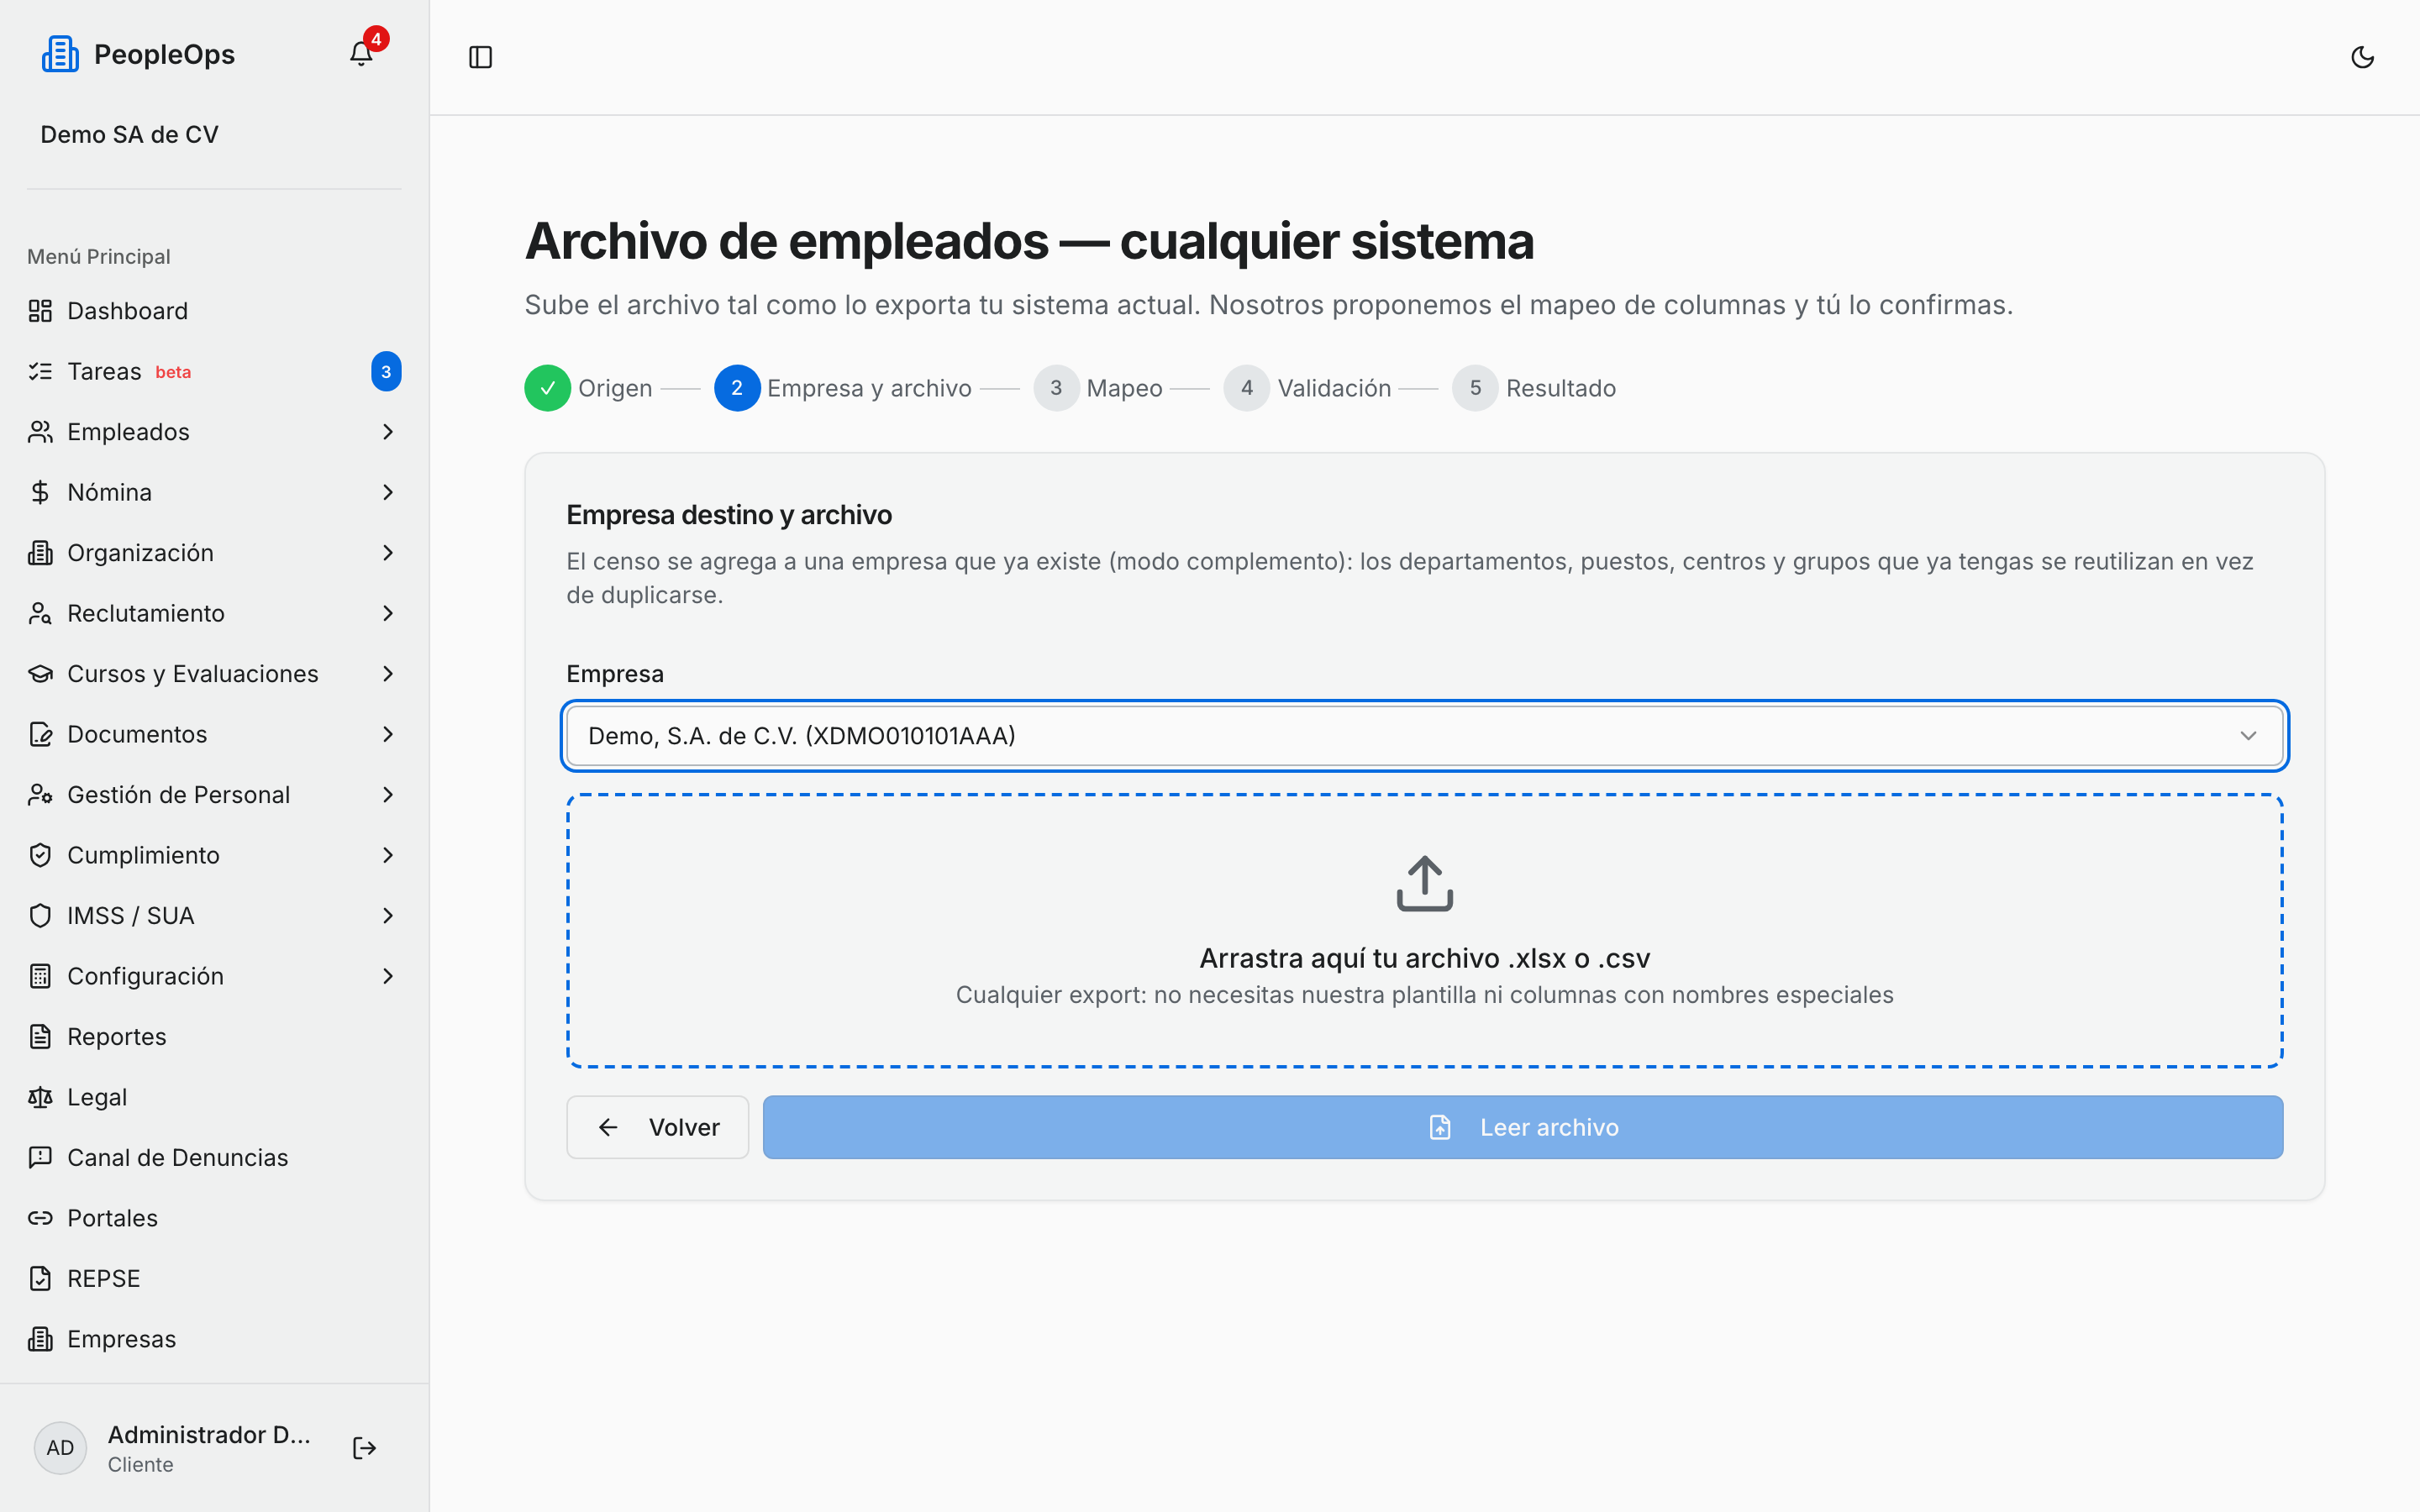Image resolution: width=2420 pixels, height=1512 pixels.
Task: Click the Gestión de Personal gear-person icon
Action: click(40, 795)
